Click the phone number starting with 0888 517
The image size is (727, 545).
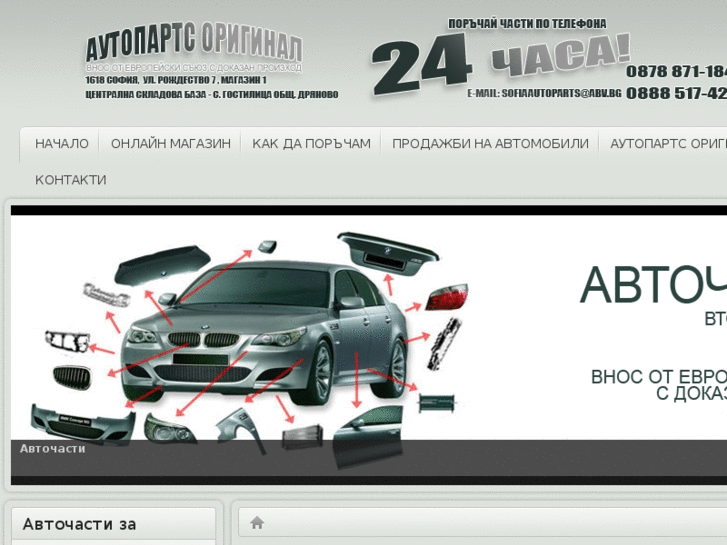click(x=676, y=93)
